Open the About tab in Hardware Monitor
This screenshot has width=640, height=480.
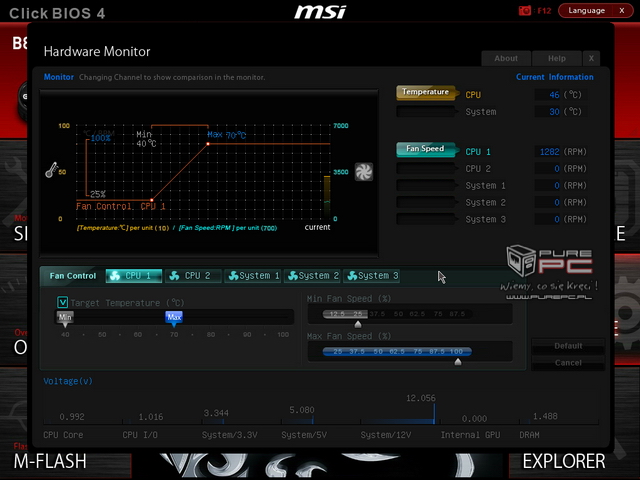506,58
